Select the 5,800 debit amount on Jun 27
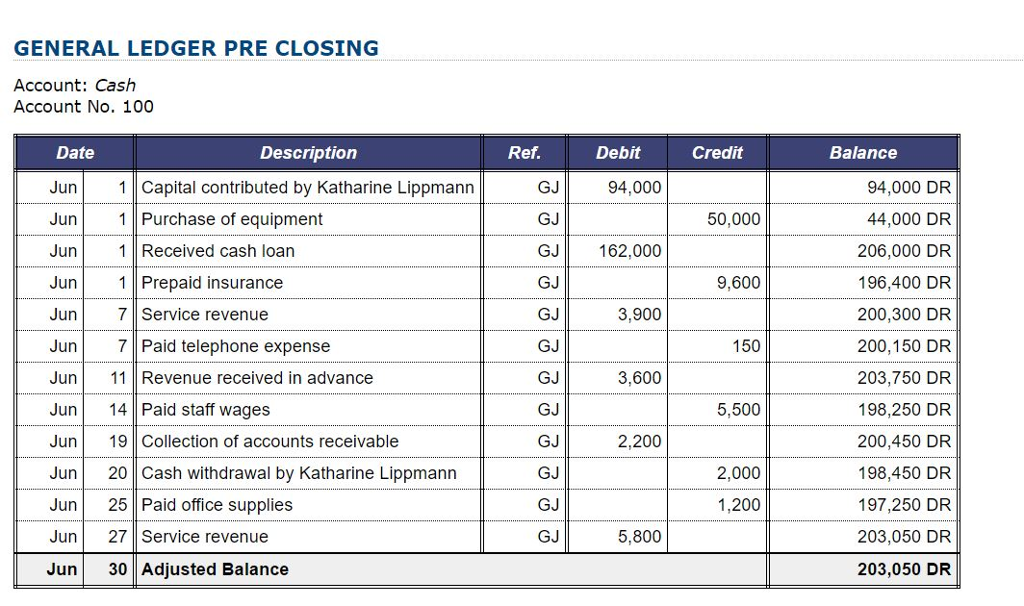 click(639, 537)
